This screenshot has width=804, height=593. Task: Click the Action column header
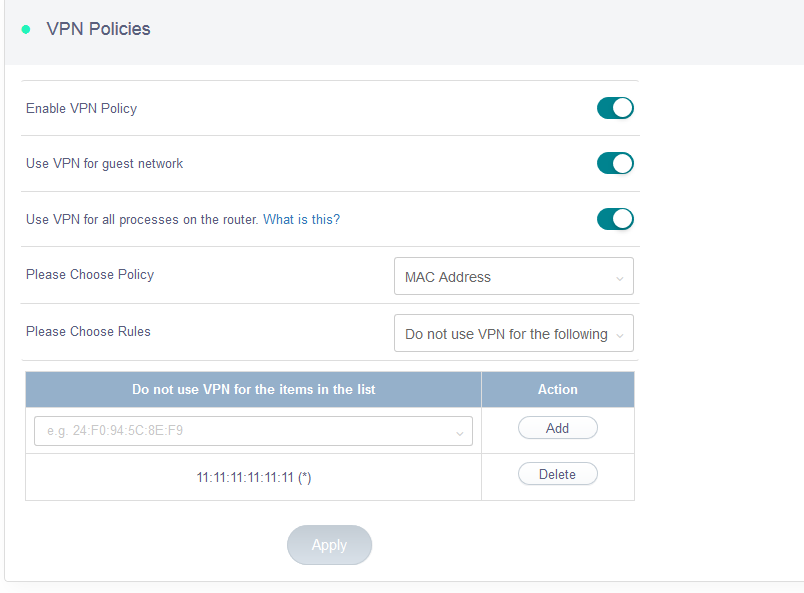pyautogui.click(x=557, y=389)
